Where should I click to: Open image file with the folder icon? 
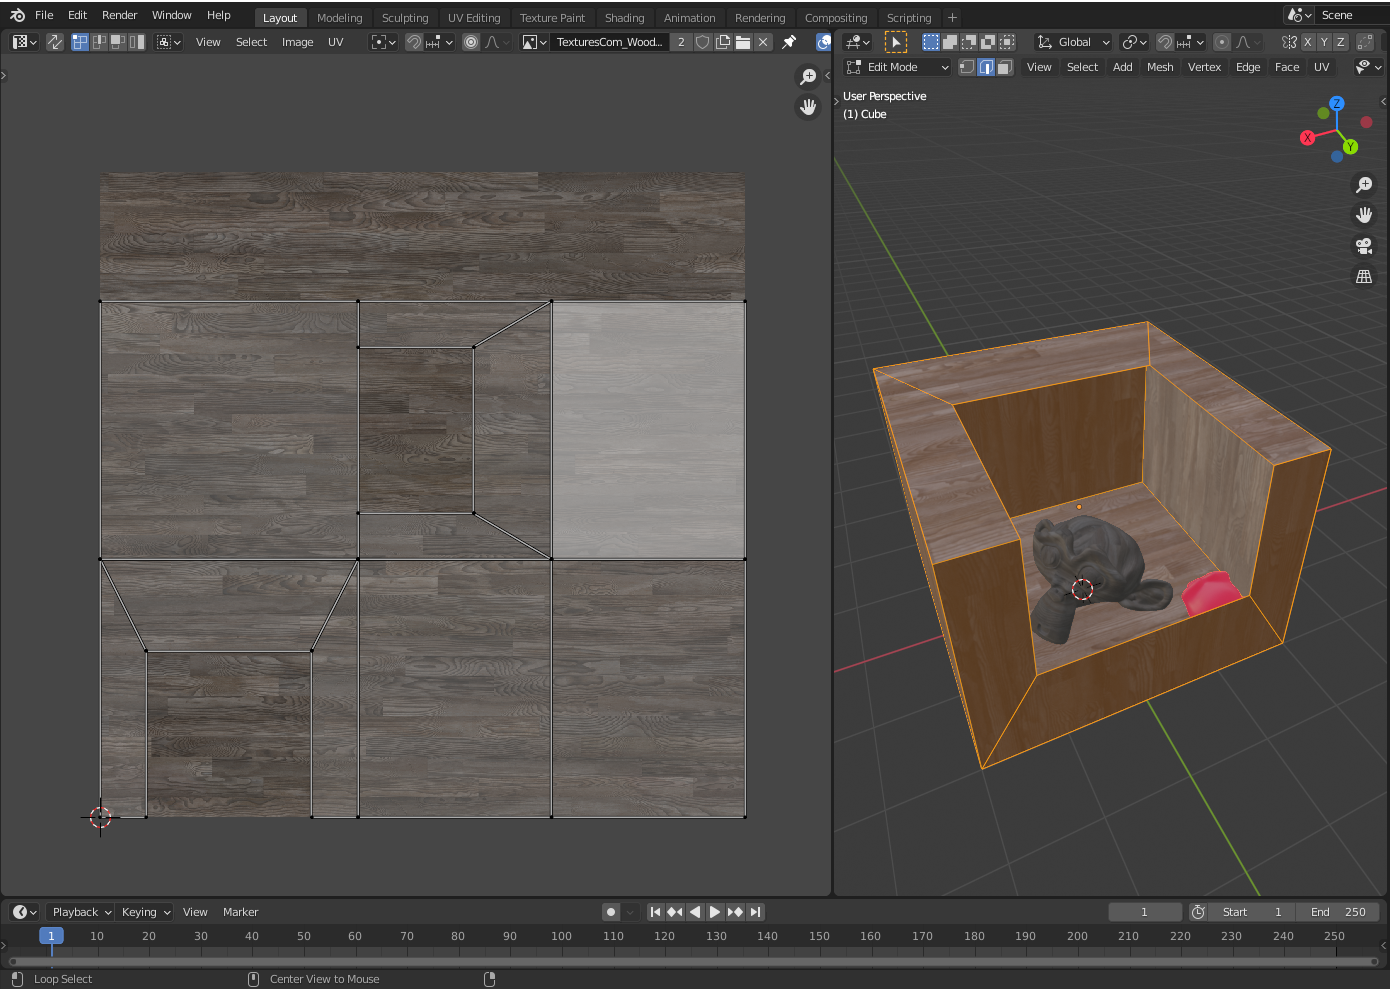(743, 42)
